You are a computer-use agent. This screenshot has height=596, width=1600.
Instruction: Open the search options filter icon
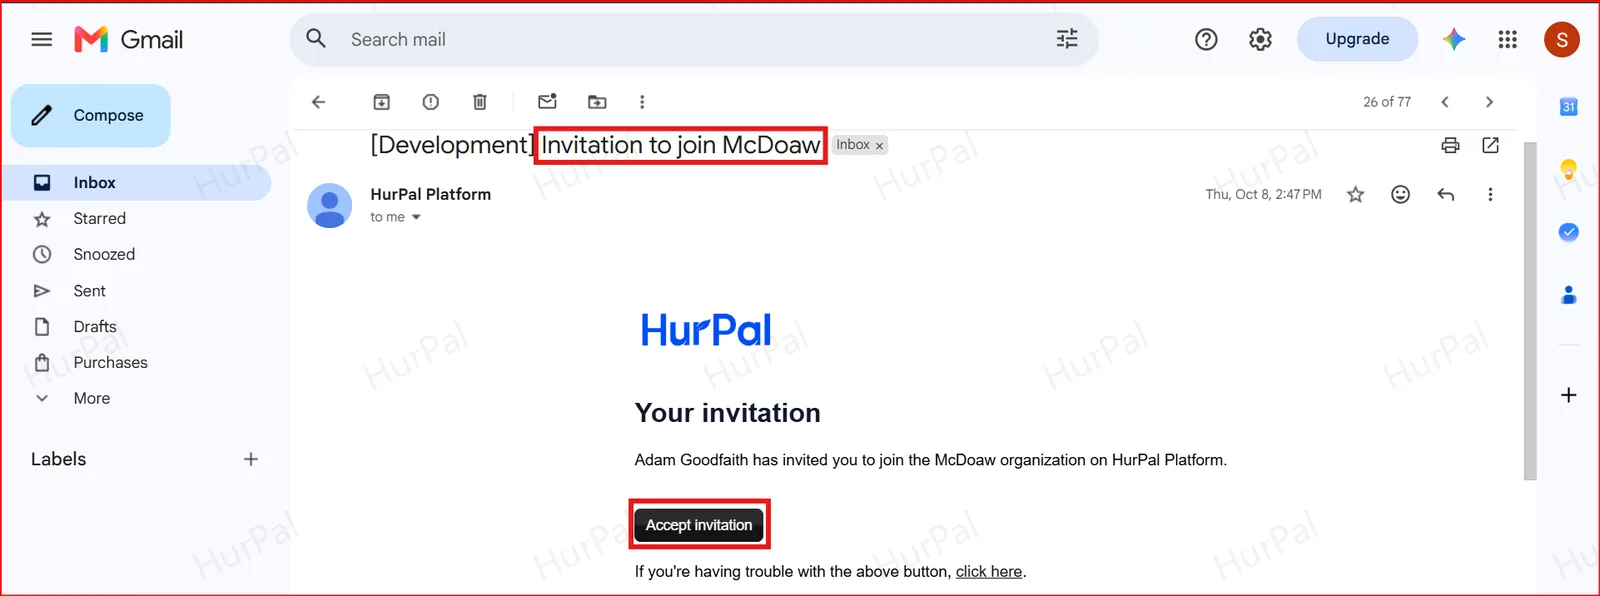pos(1067,39)
